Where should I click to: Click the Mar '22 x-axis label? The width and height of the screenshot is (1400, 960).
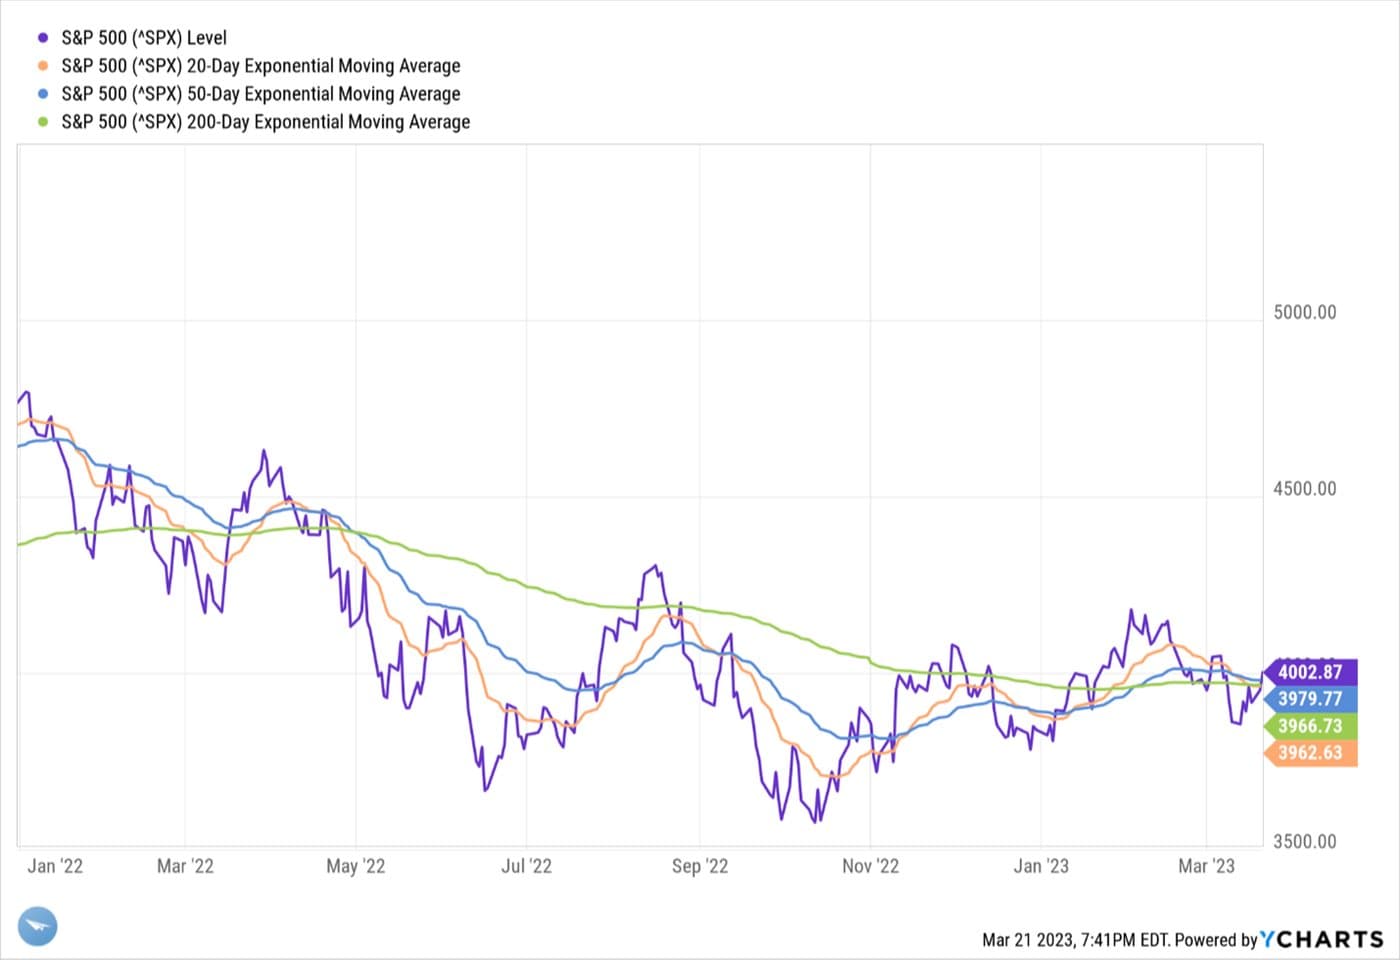pyautogui.click(x=185, y=866)
